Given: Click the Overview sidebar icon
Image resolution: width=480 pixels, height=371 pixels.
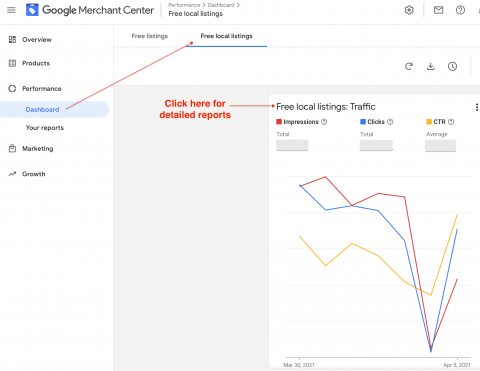Looking at the screenshot, I should coord(12,40).
